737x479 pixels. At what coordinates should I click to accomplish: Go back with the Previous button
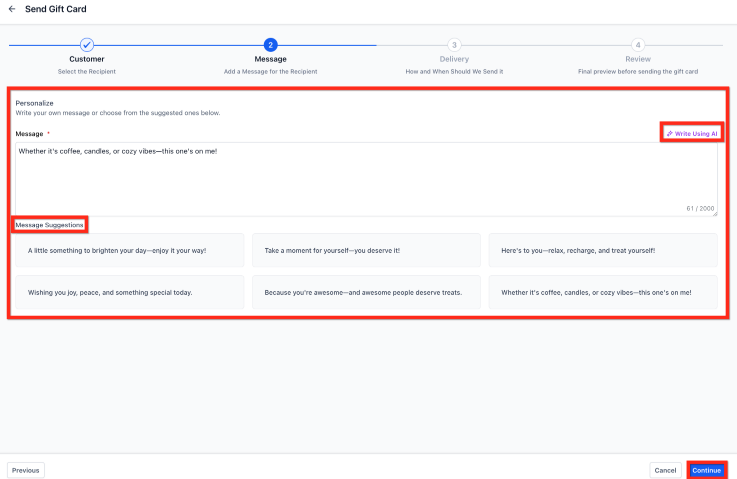point(26,470)
